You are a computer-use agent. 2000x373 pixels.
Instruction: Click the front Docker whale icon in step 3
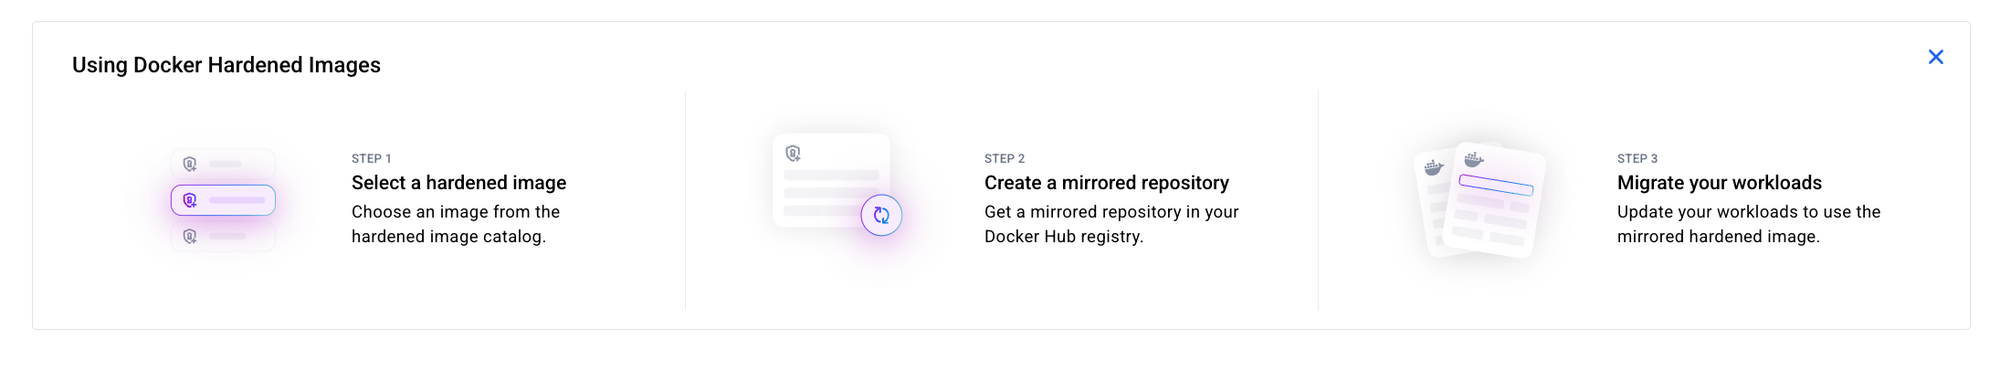tap(1474, 159)
